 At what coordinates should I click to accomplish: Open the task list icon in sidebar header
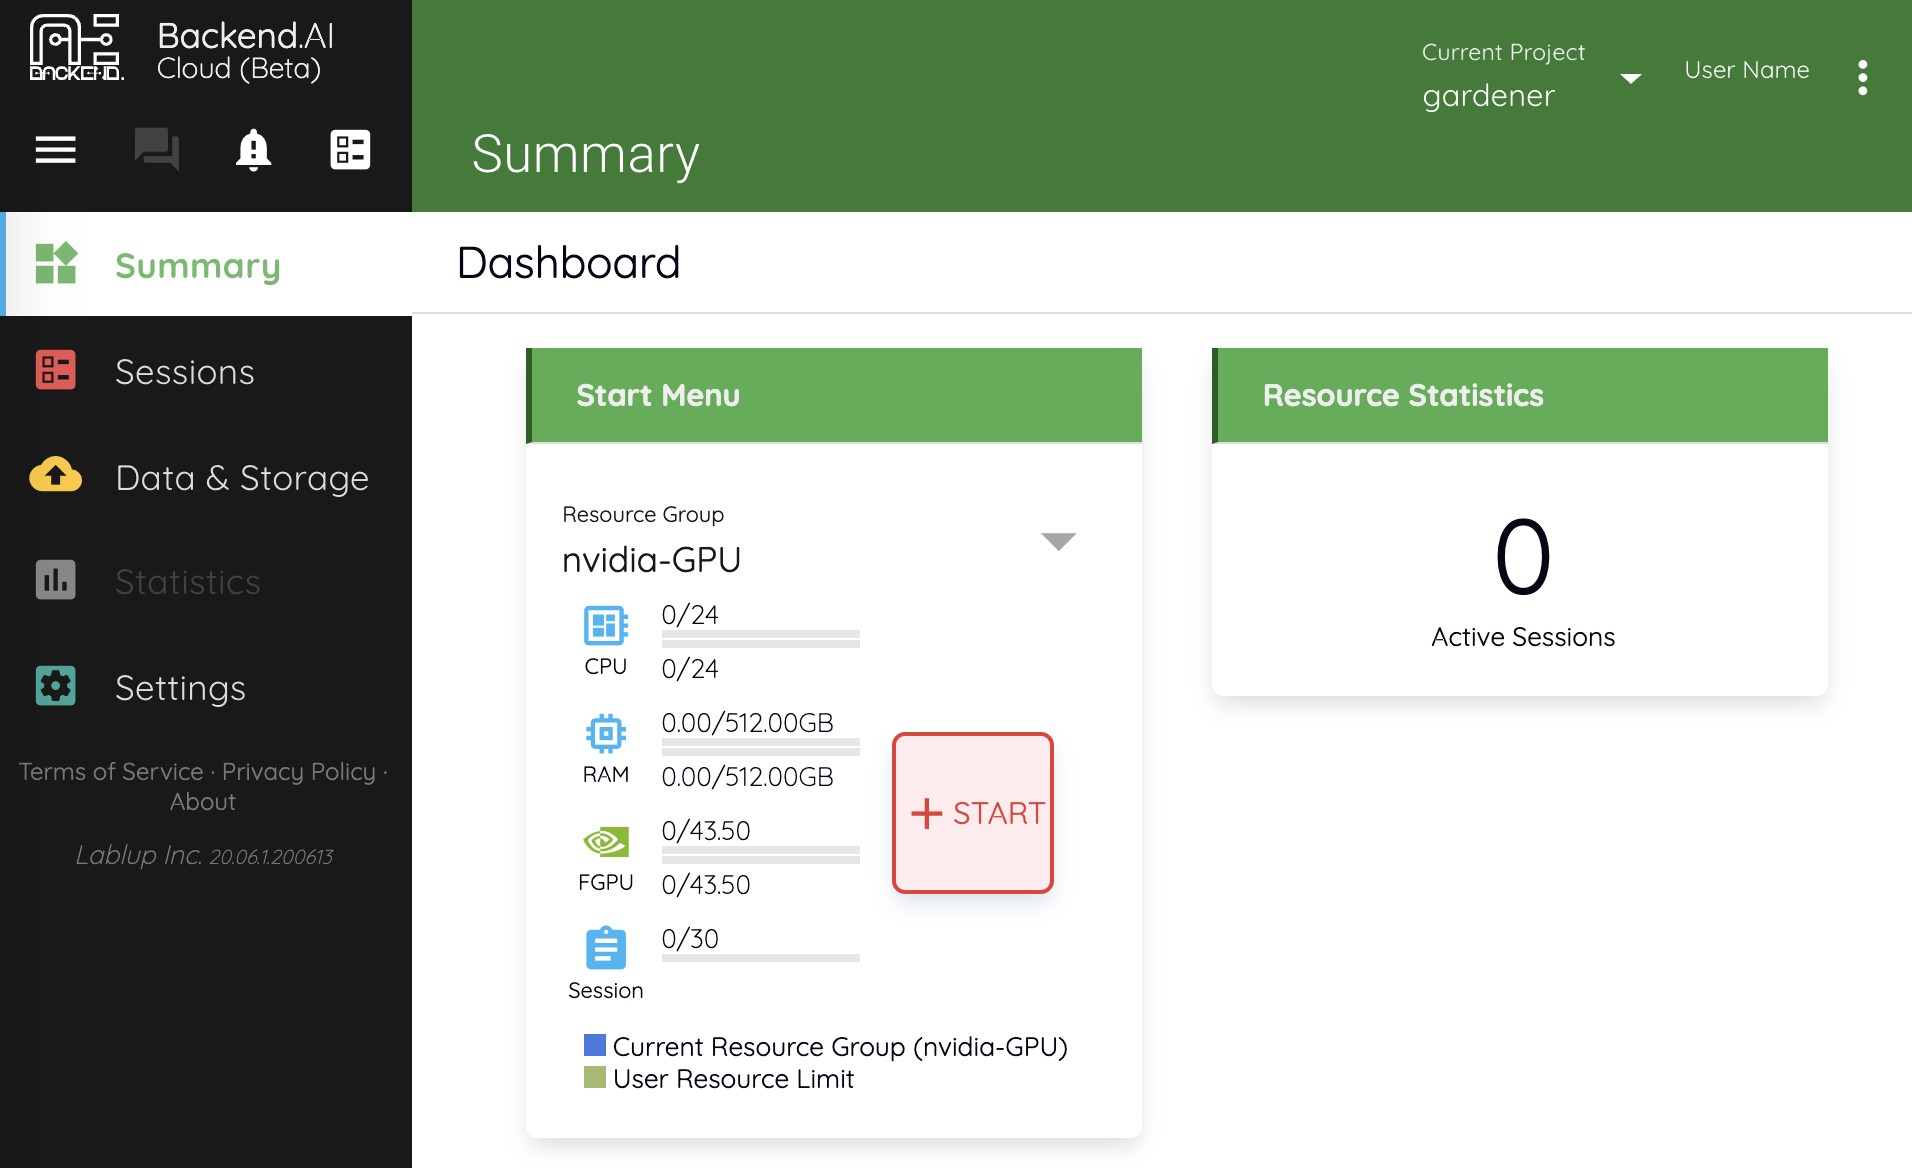(x=350, y=150)
